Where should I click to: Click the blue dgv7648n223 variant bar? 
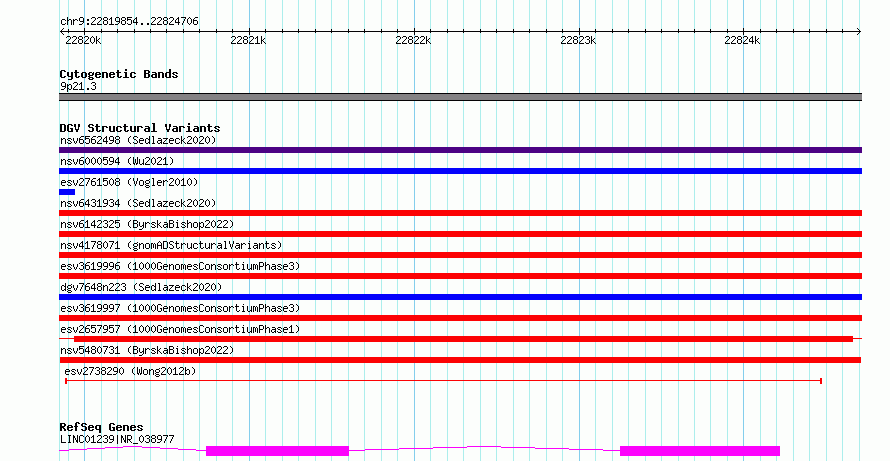[x=460, y=297]
